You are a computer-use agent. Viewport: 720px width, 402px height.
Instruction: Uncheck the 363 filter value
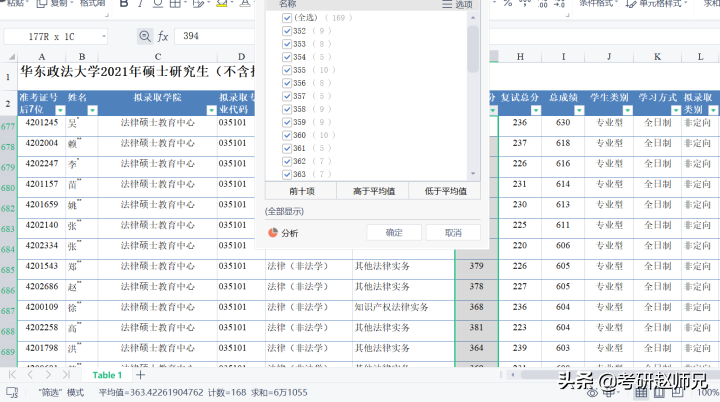287,174
